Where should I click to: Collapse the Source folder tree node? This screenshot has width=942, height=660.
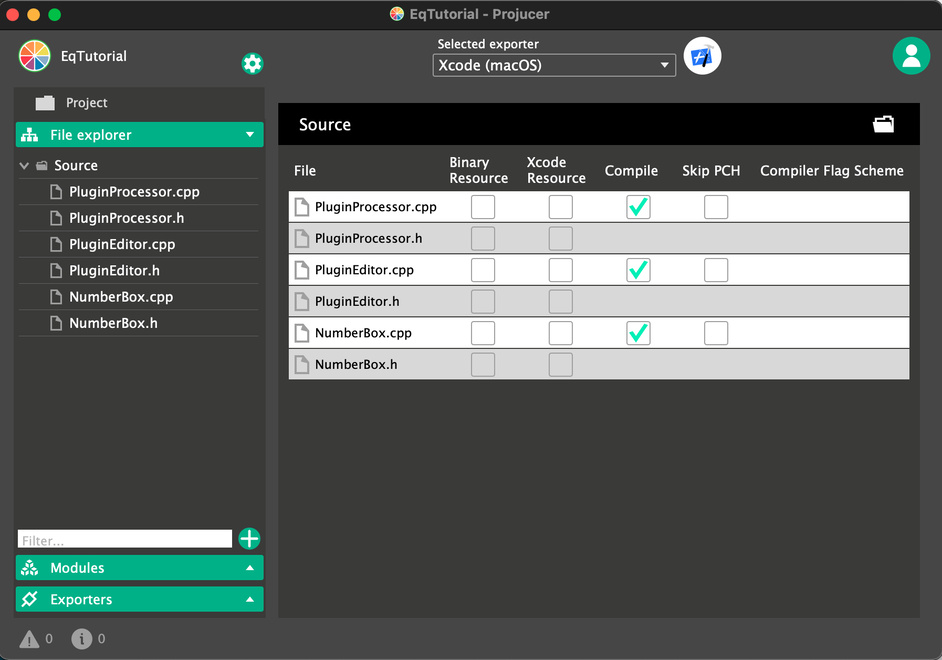(24, 166)
